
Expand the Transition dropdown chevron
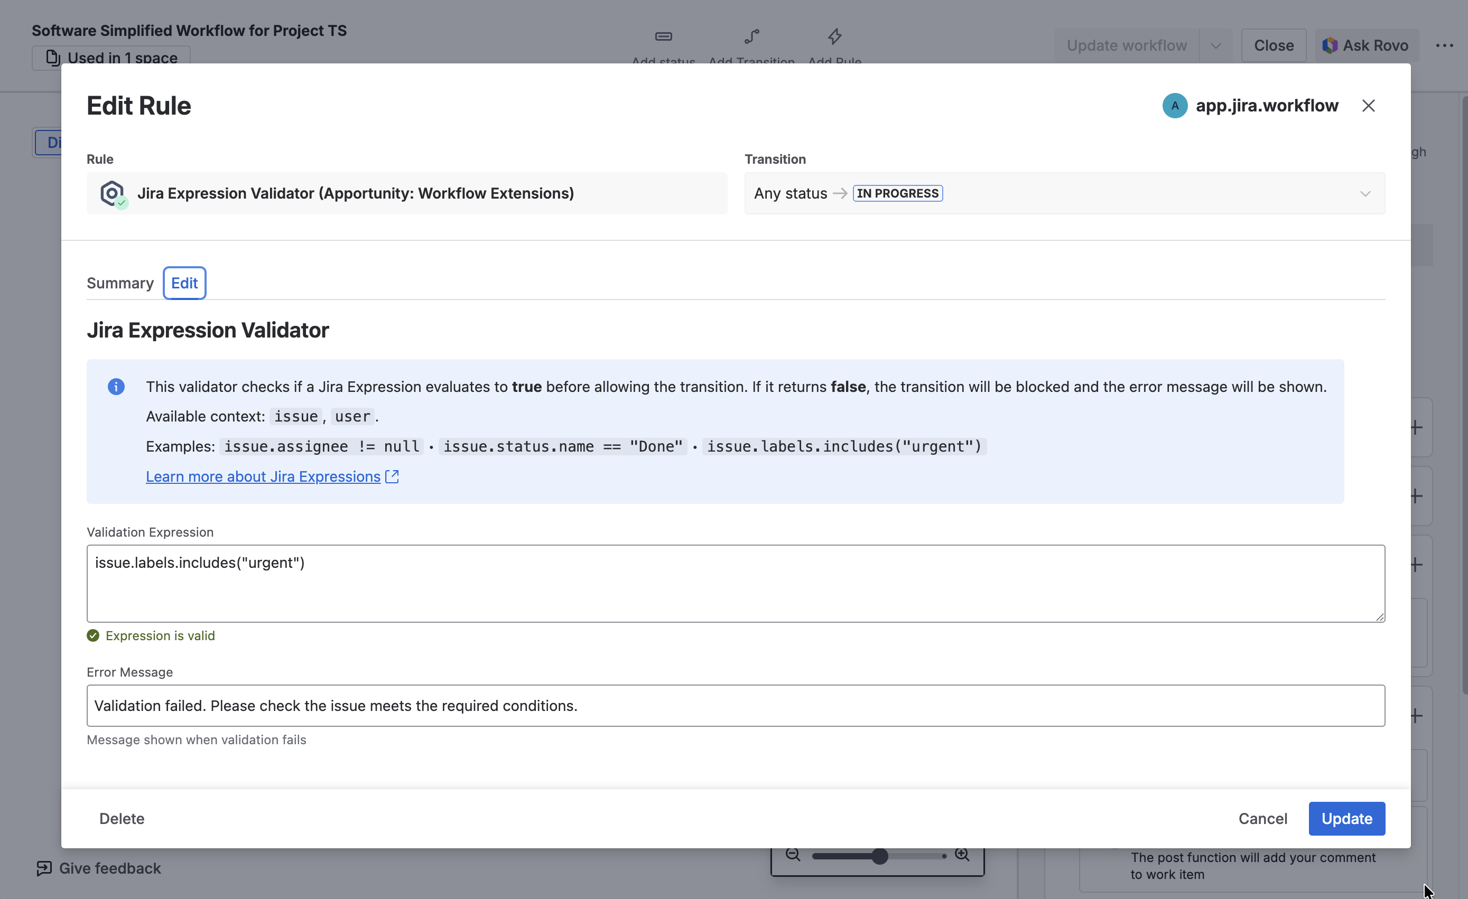tap(1364, 194)
